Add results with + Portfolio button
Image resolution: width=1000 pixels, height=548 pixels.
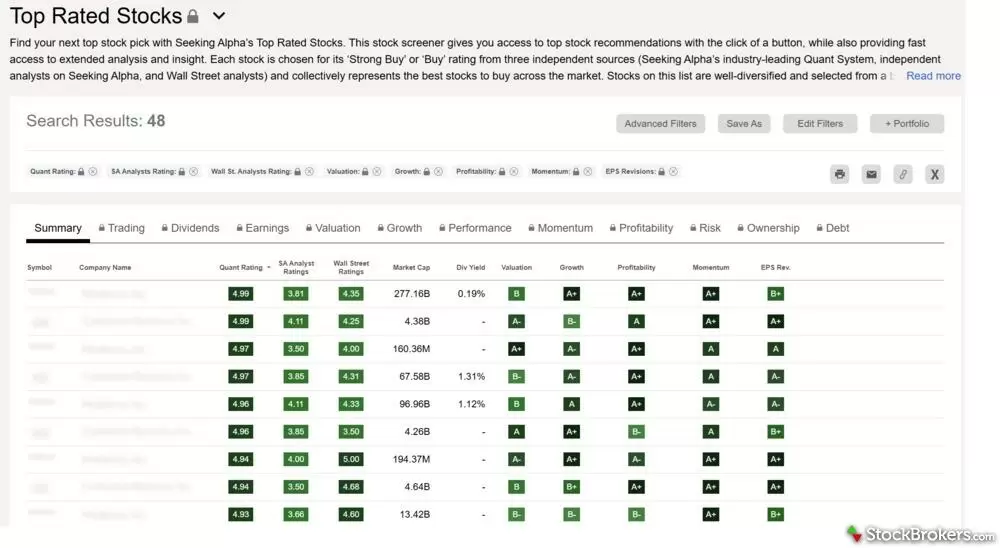[x=906, y=124]
